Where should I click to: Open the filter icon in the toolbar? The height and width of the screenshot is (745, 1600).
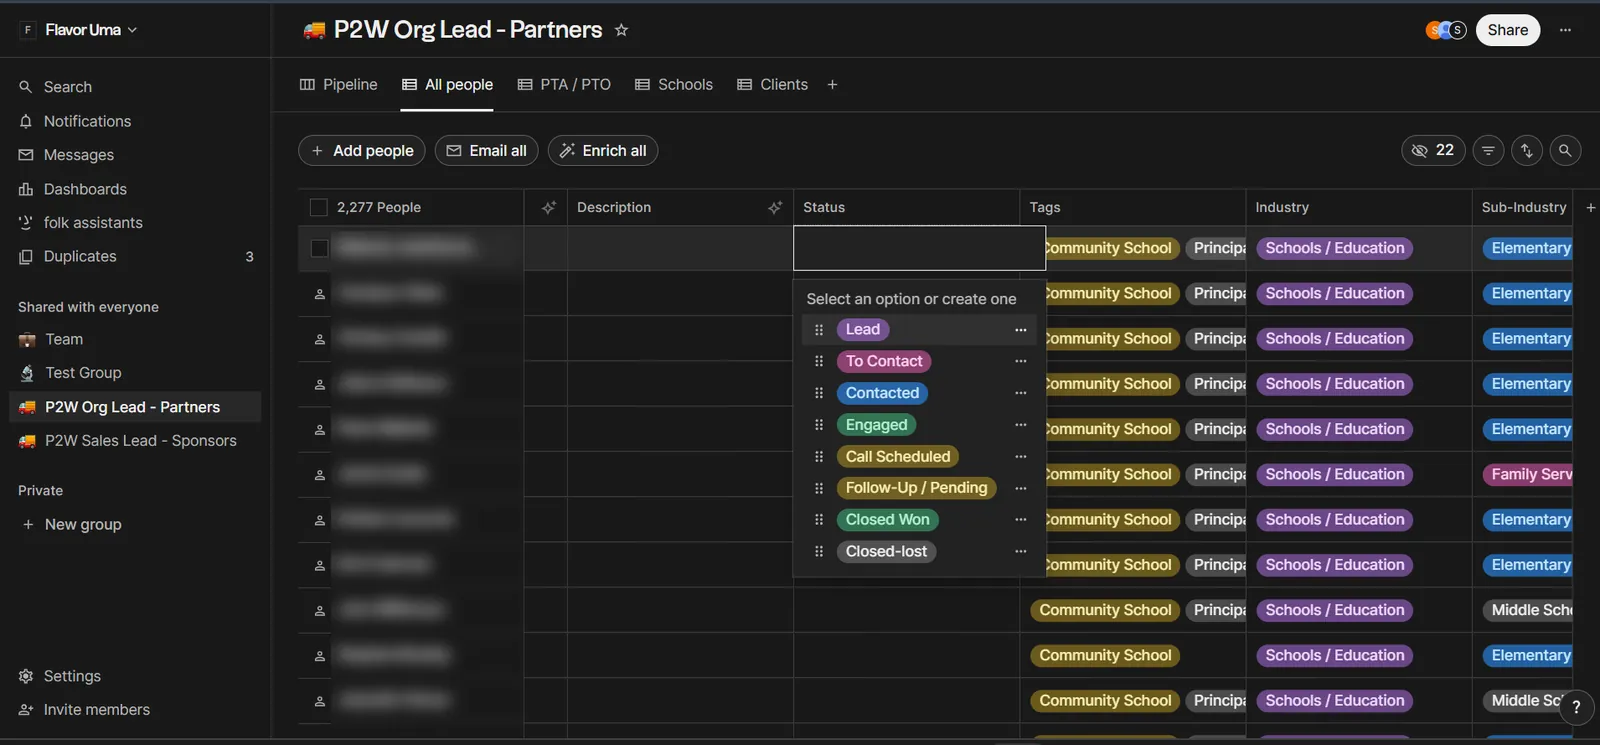[x=1488, y=151]
